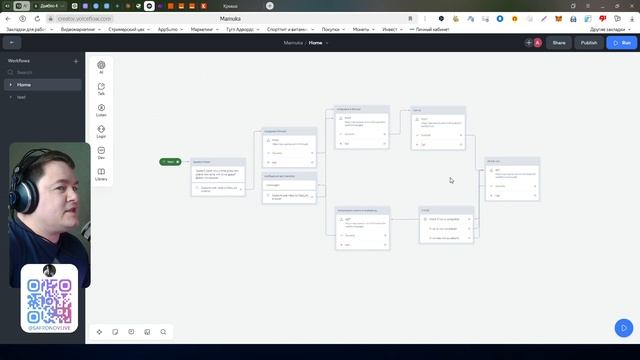The height and width of the screenshot is (360, 640).
Task: Open the AI steps palette
Action: 101,67
